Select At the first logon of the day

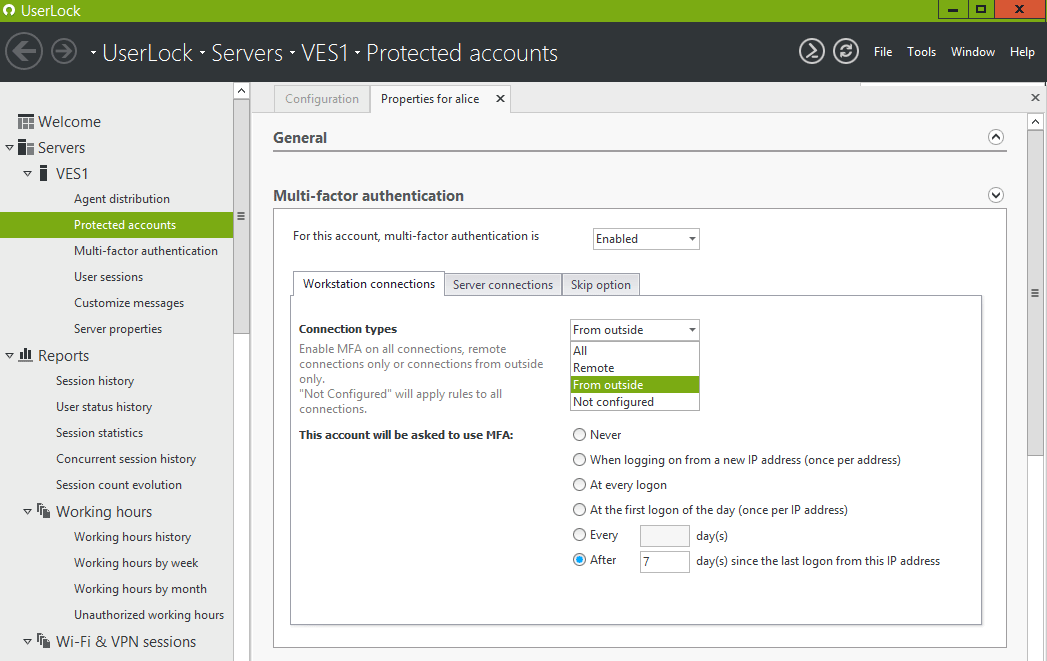point(579,509)
